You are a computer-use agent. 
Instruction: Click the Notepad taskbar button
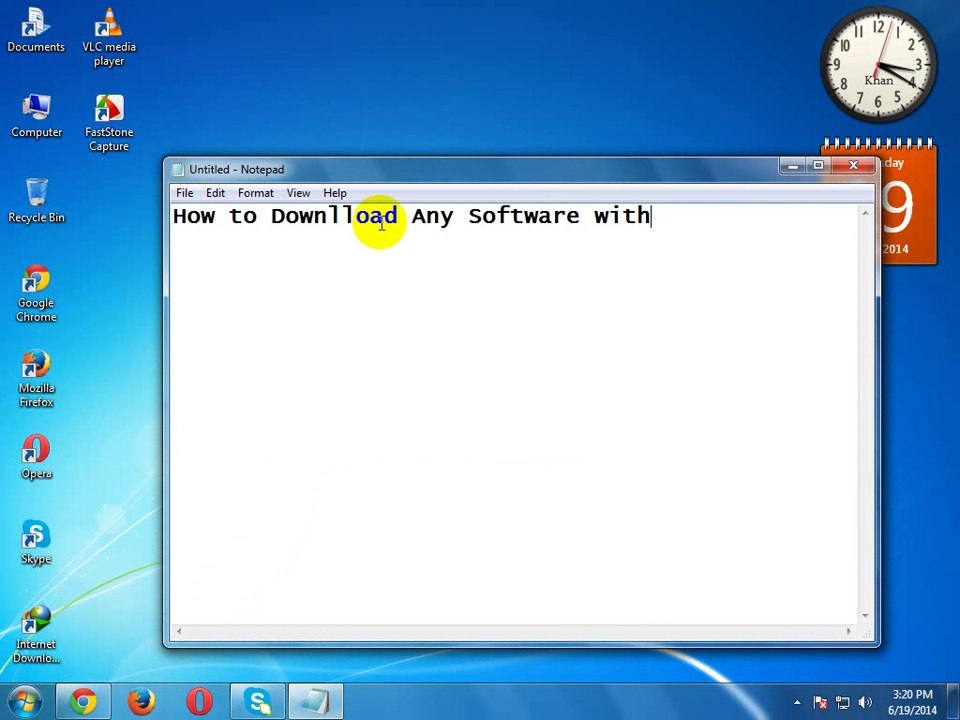[x=315, y=702]
